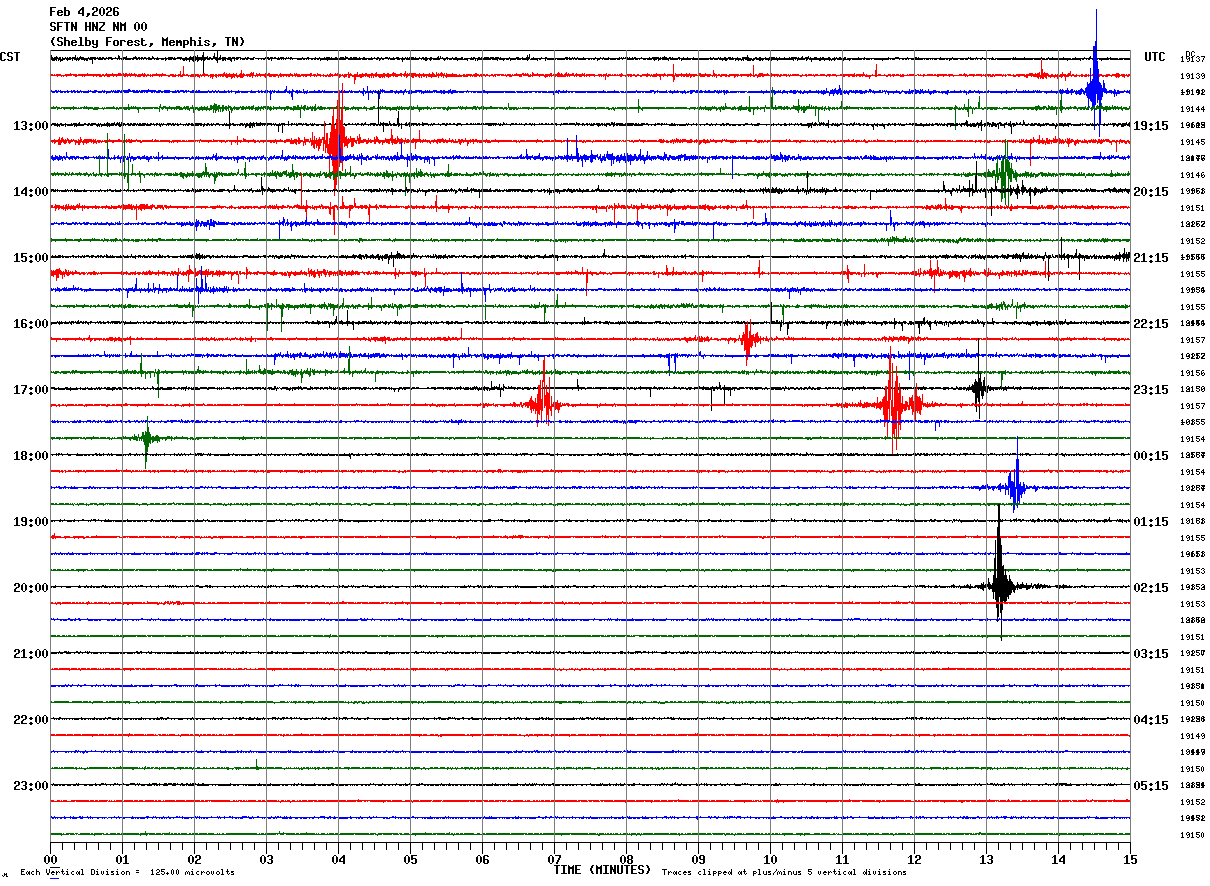The height and width of the screenshot is (886, 1210).
Task: Select the green event near minute 13.2 above 14:00
Action: 1004,174
